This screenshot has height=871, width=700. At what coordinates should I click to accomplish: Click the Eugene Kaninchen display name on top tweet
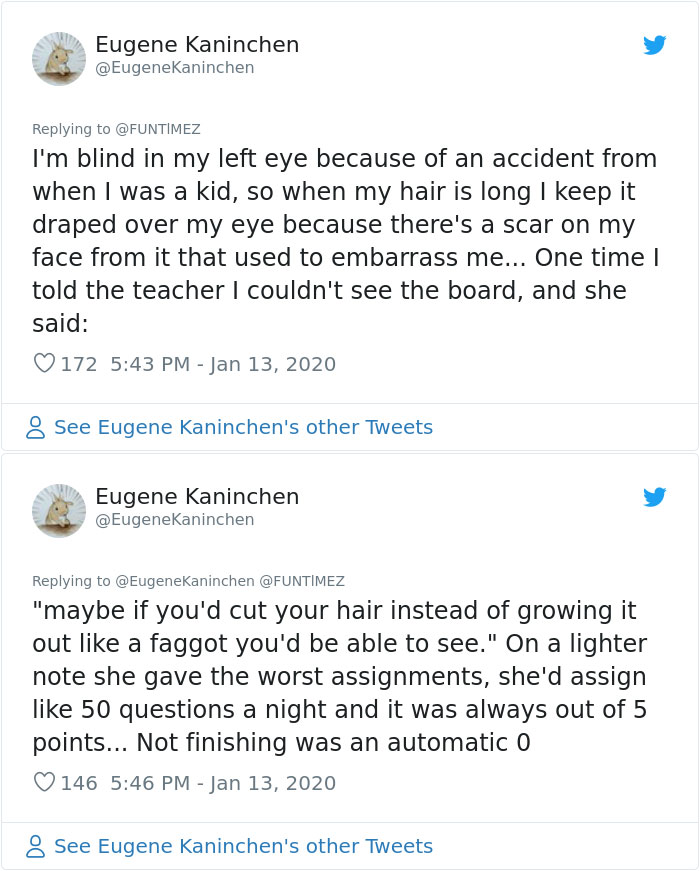click(x=196, y=44)
